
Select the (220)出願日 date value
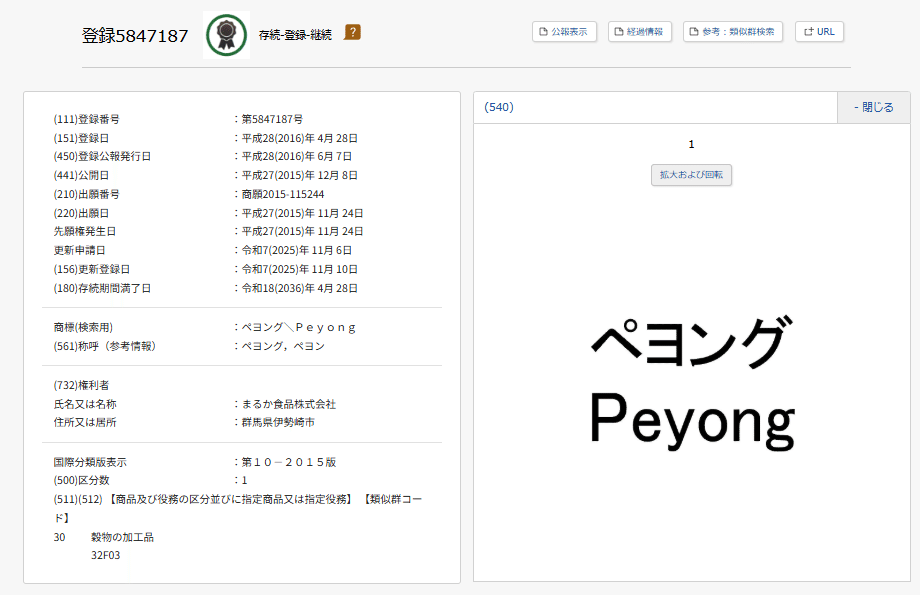[x=302, y=214]
